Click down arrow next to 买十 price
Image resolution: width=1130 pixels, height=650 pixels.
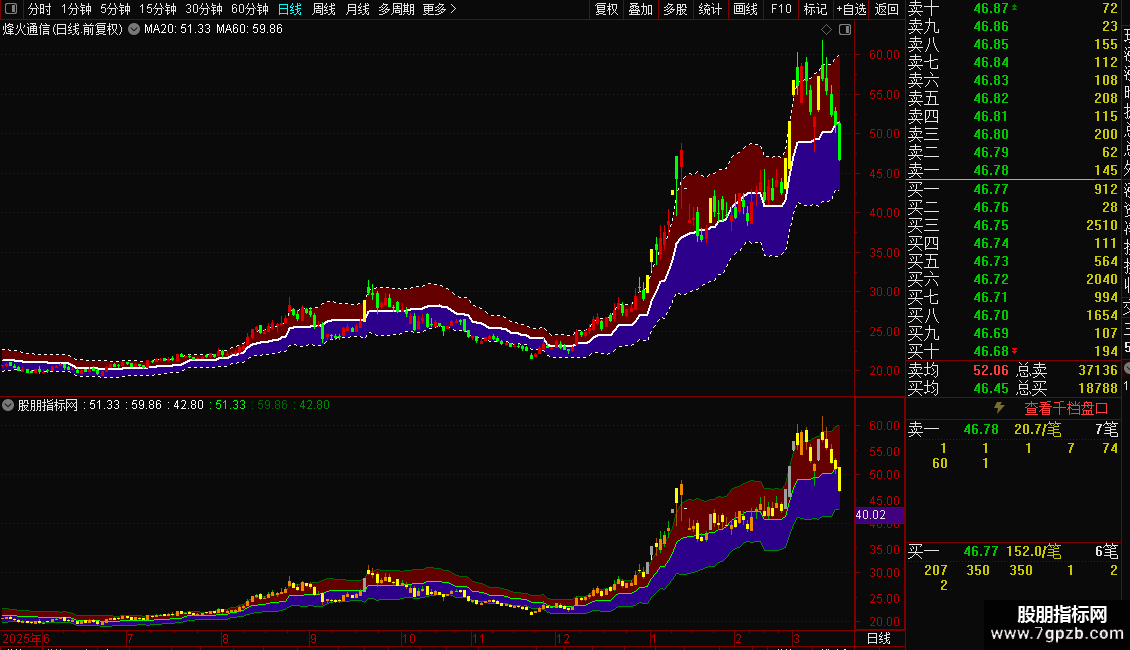[x=1015, y=351]
